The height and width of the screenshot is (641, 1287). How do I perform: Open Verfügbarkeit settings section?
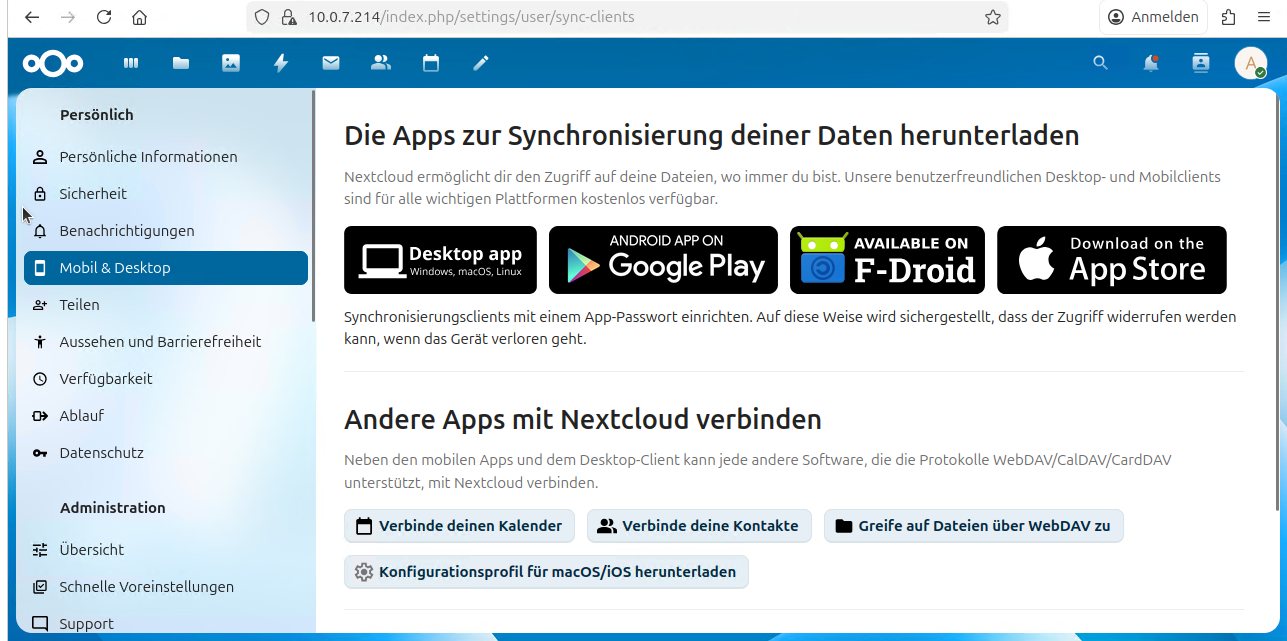(166, 379)
